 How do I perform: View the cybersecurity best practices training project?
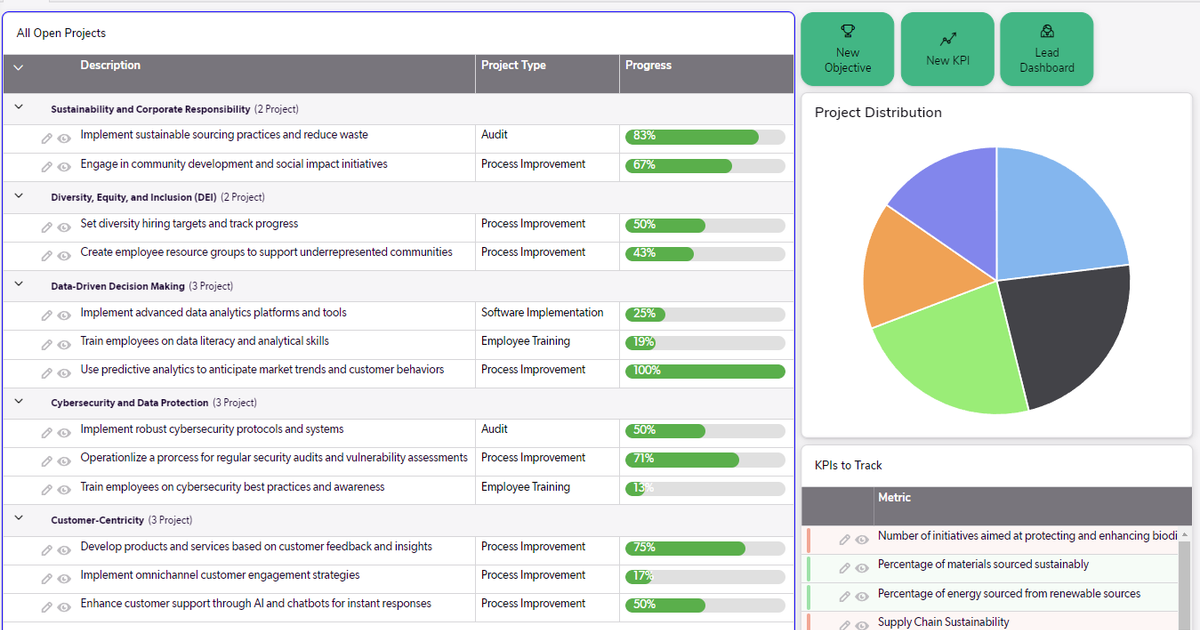click(64, 491)
